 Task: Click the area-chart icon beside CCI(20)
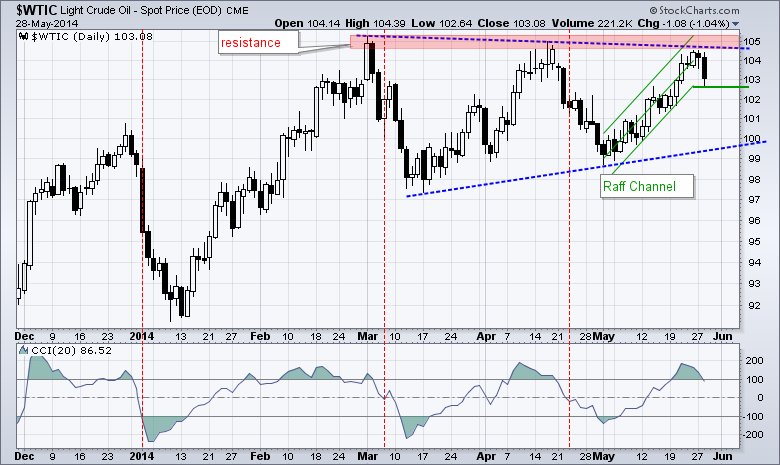click(24, 351)
